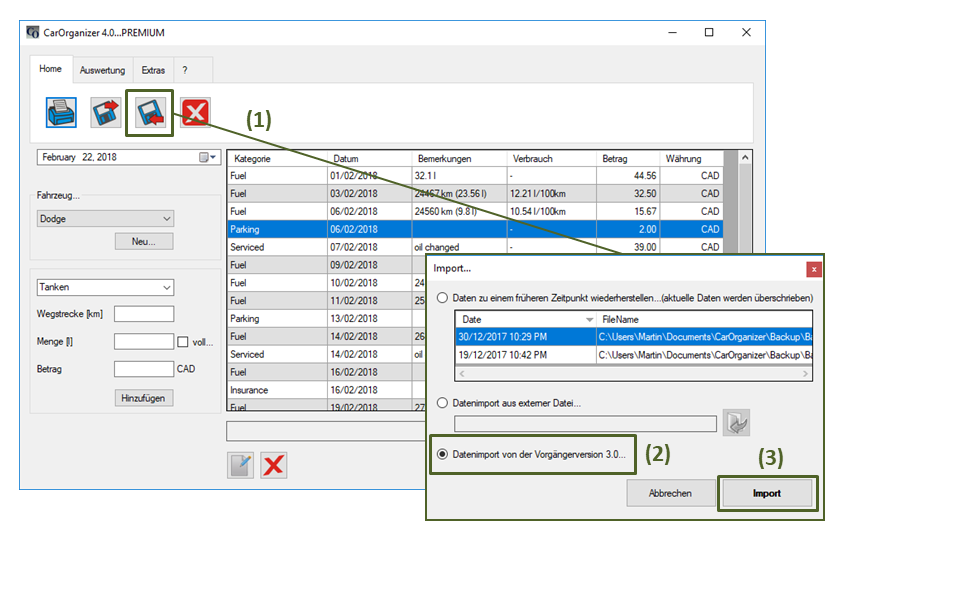The width and height of the screenshot is (960, 600).
Task: Choose 'Datenimport von der Vorgängerversion 3.0' option
Action: coord(443,454)
